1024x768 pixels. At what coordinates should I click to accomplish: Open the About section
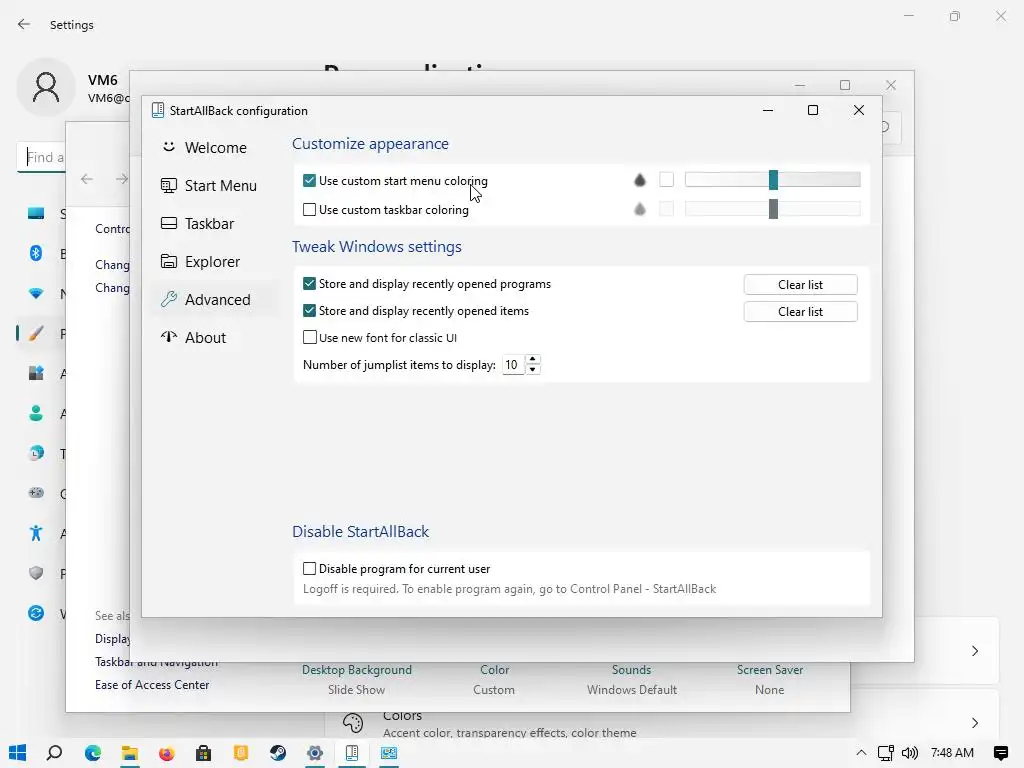click(193, 337)
